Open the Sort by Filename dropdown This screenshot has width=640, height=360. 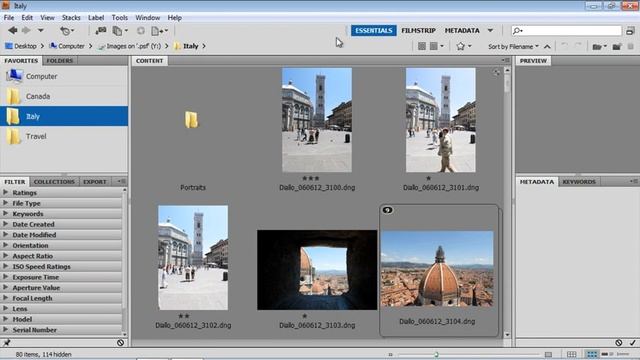click(513, 47)
